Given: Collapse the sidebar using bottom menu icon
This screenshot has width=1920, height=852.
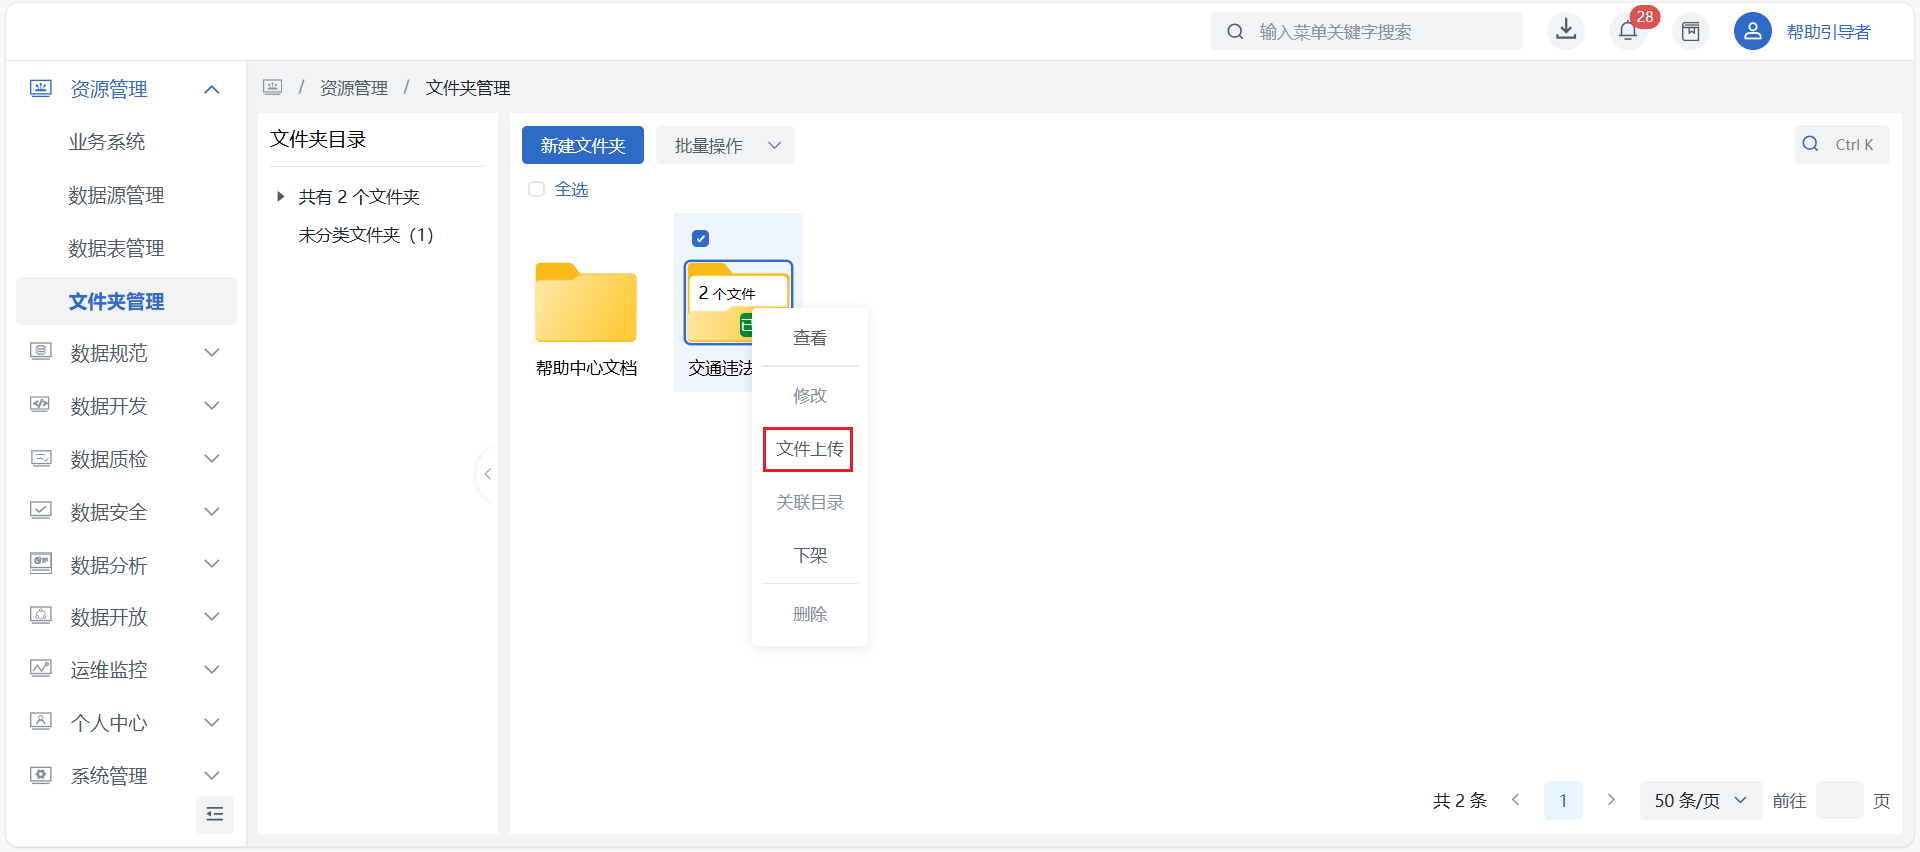Looking at the screenshot, I should [214, 814].
